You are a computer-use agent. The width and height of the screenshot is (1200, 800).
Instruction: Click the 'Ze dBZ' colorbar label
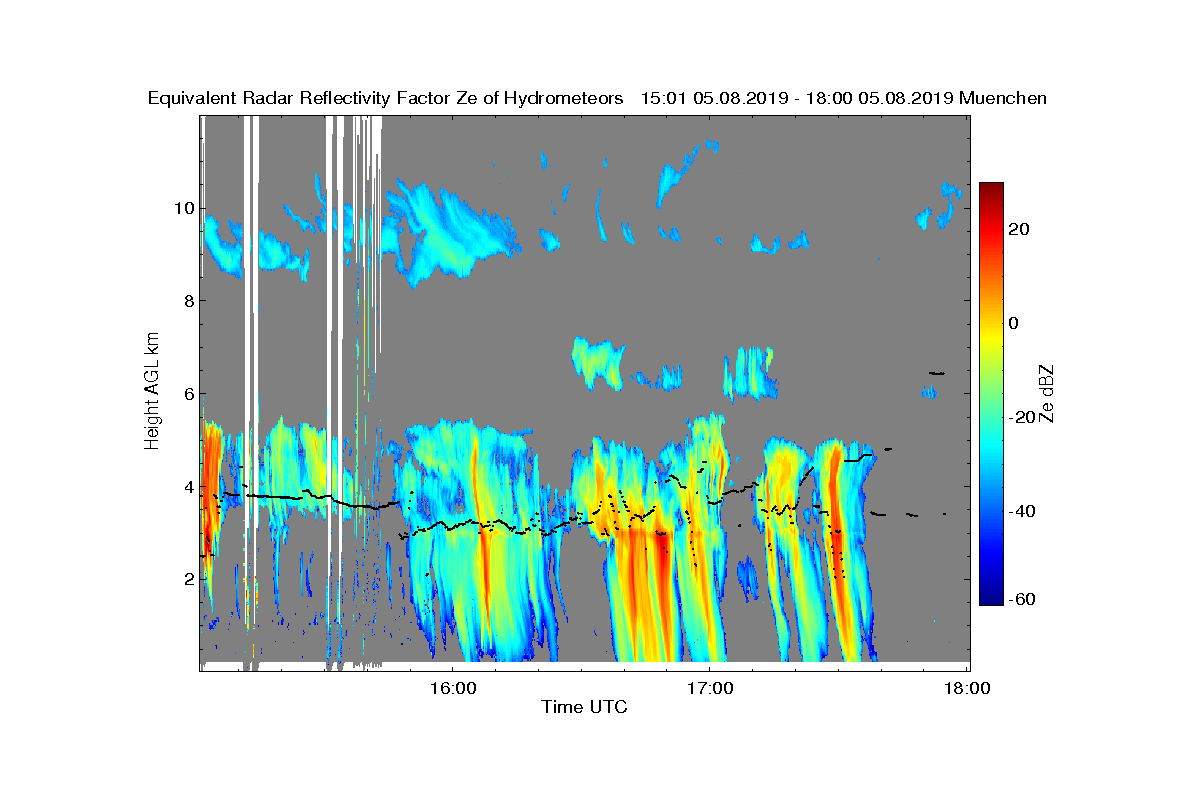(1049, 393)
